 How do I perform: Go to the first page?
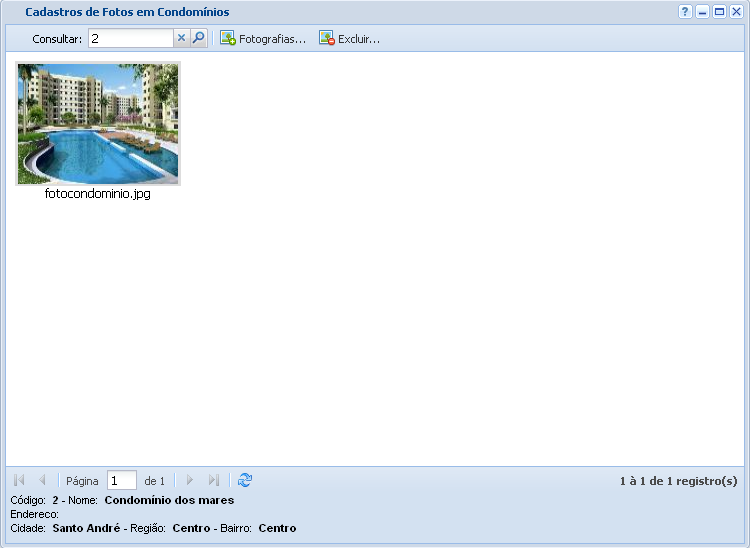(19, 481)
